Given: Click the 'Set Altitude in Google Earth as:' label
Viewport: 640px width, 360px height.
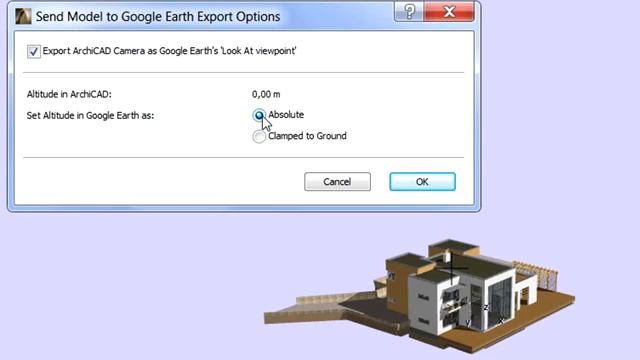Looking at the screenshot, I should [90, 116].
